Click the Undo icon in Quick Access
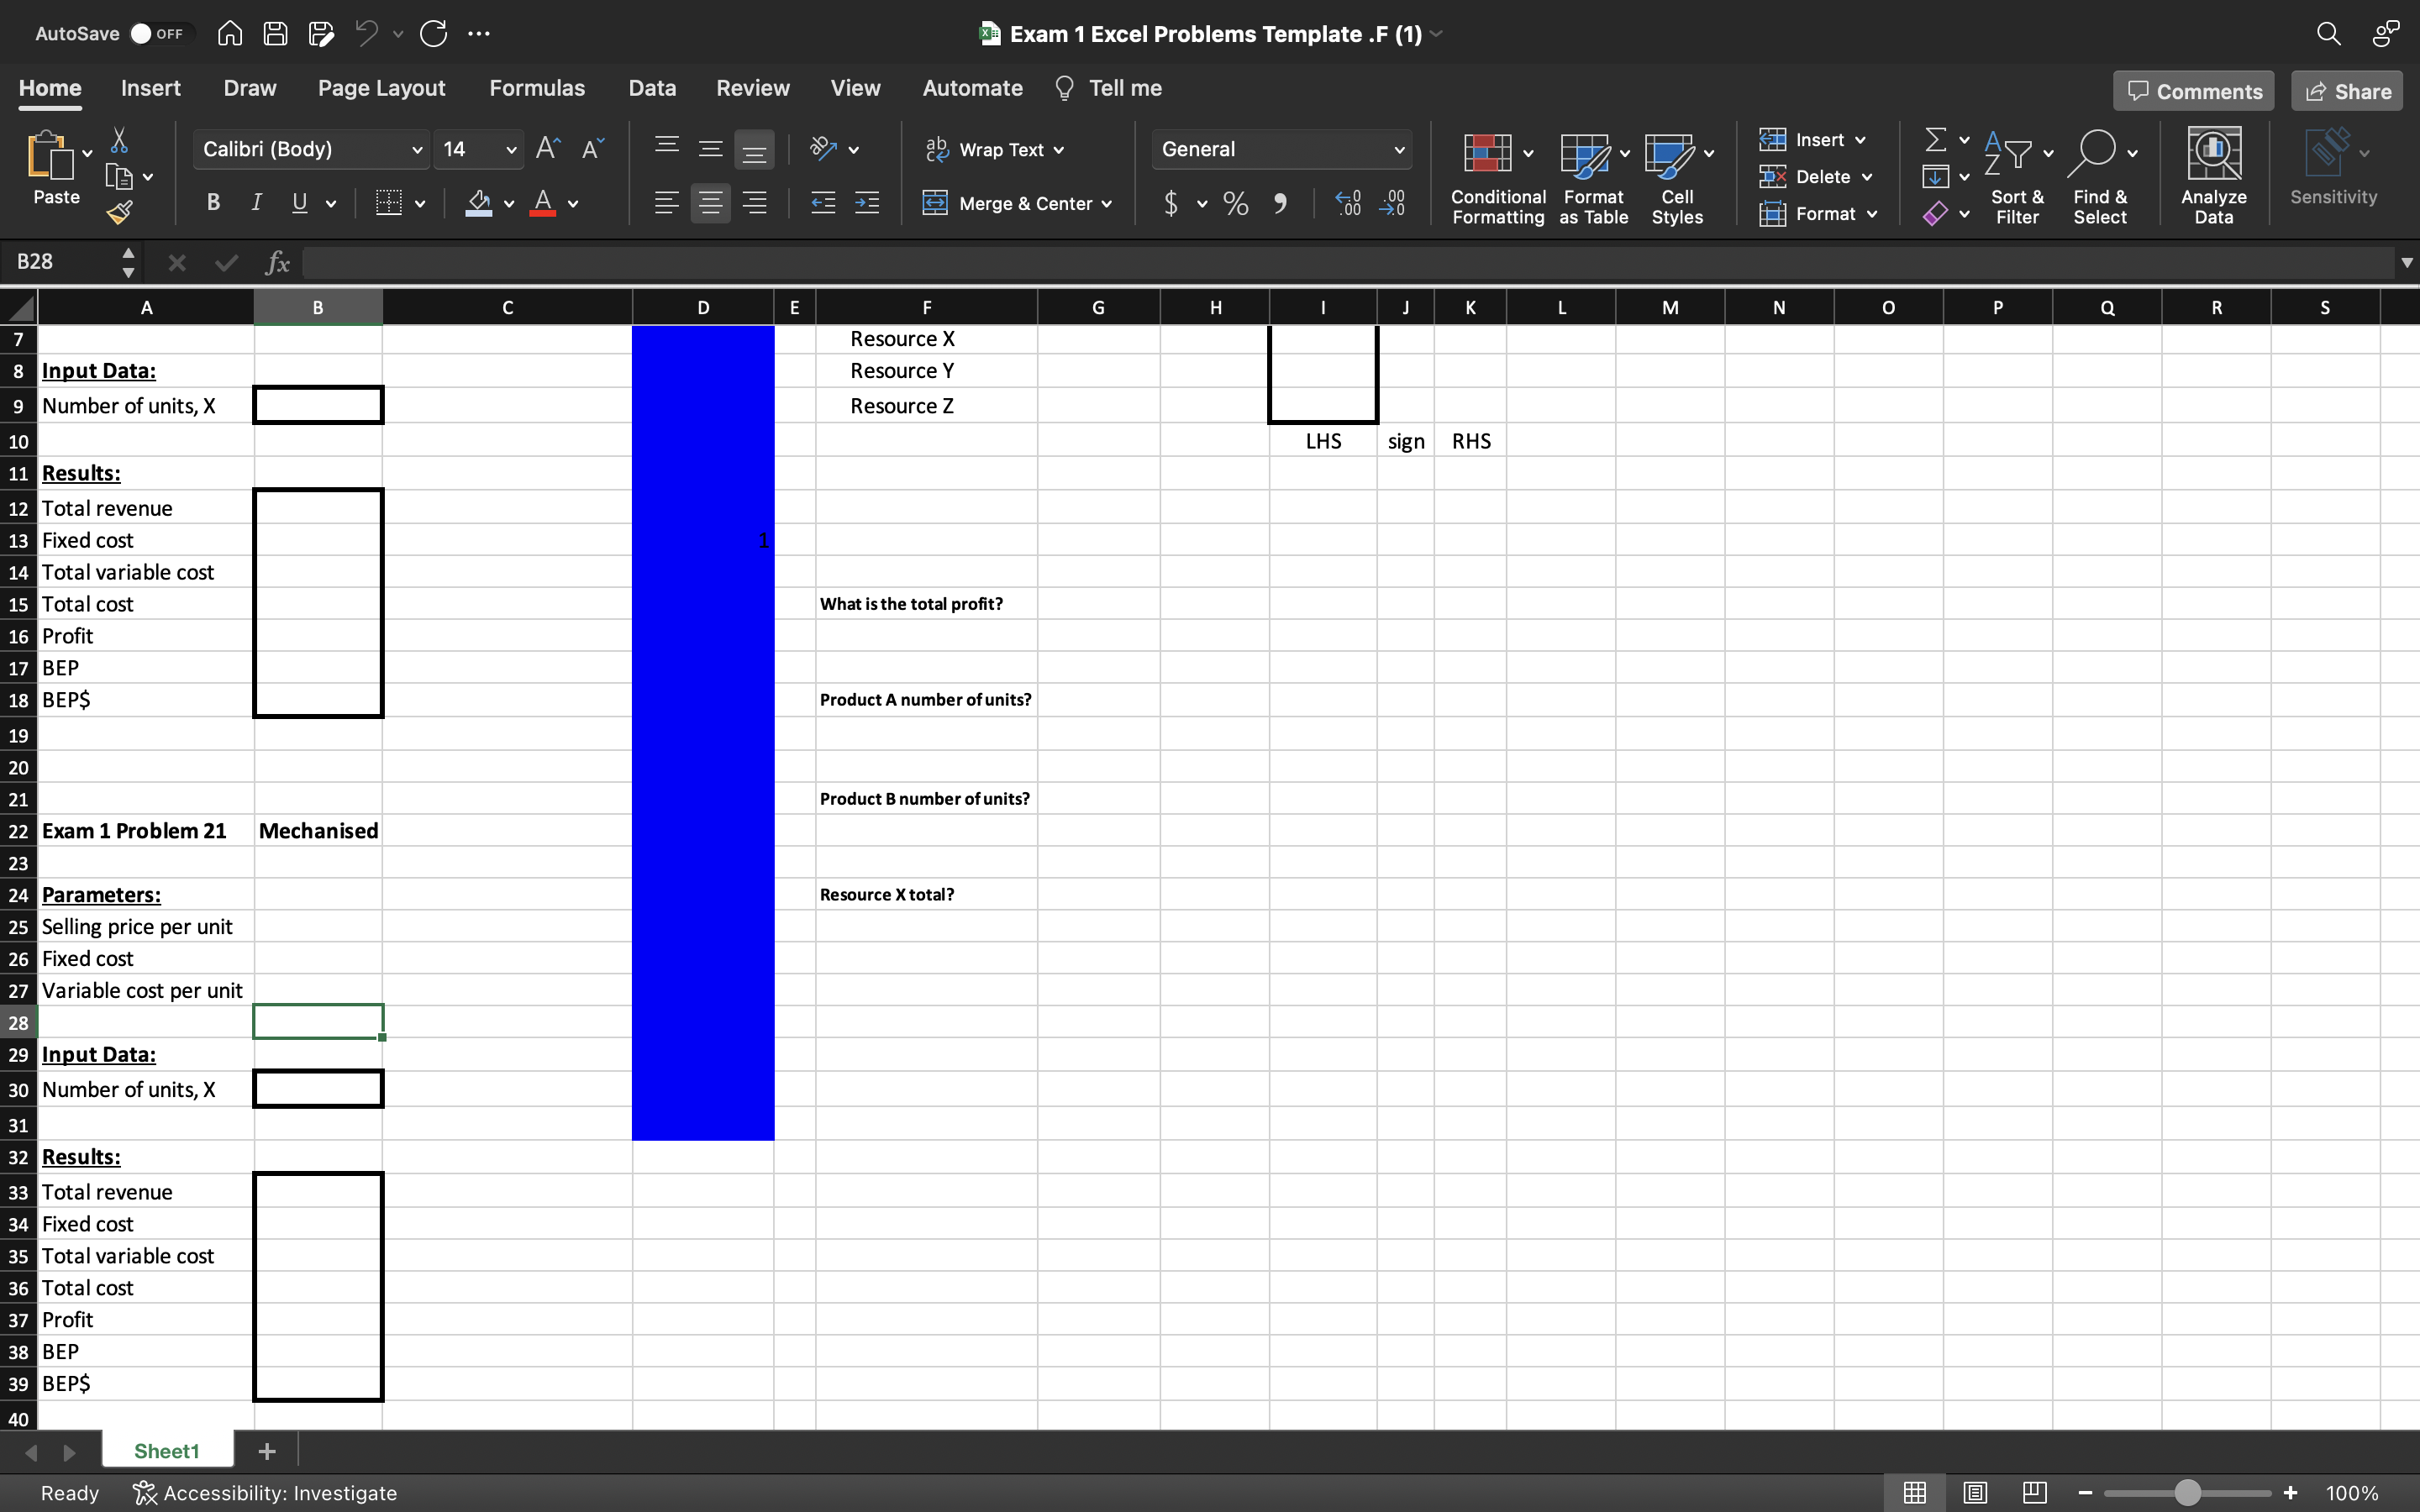This screenshot has height=1512, width=2420. [364, 33]
